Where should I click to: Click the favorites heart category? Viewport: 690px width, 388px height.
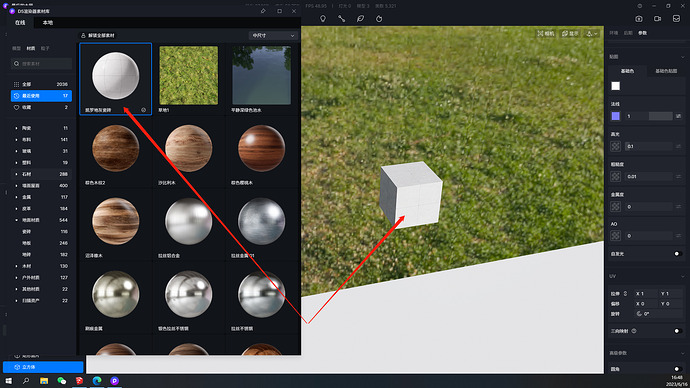pos(41,107)
